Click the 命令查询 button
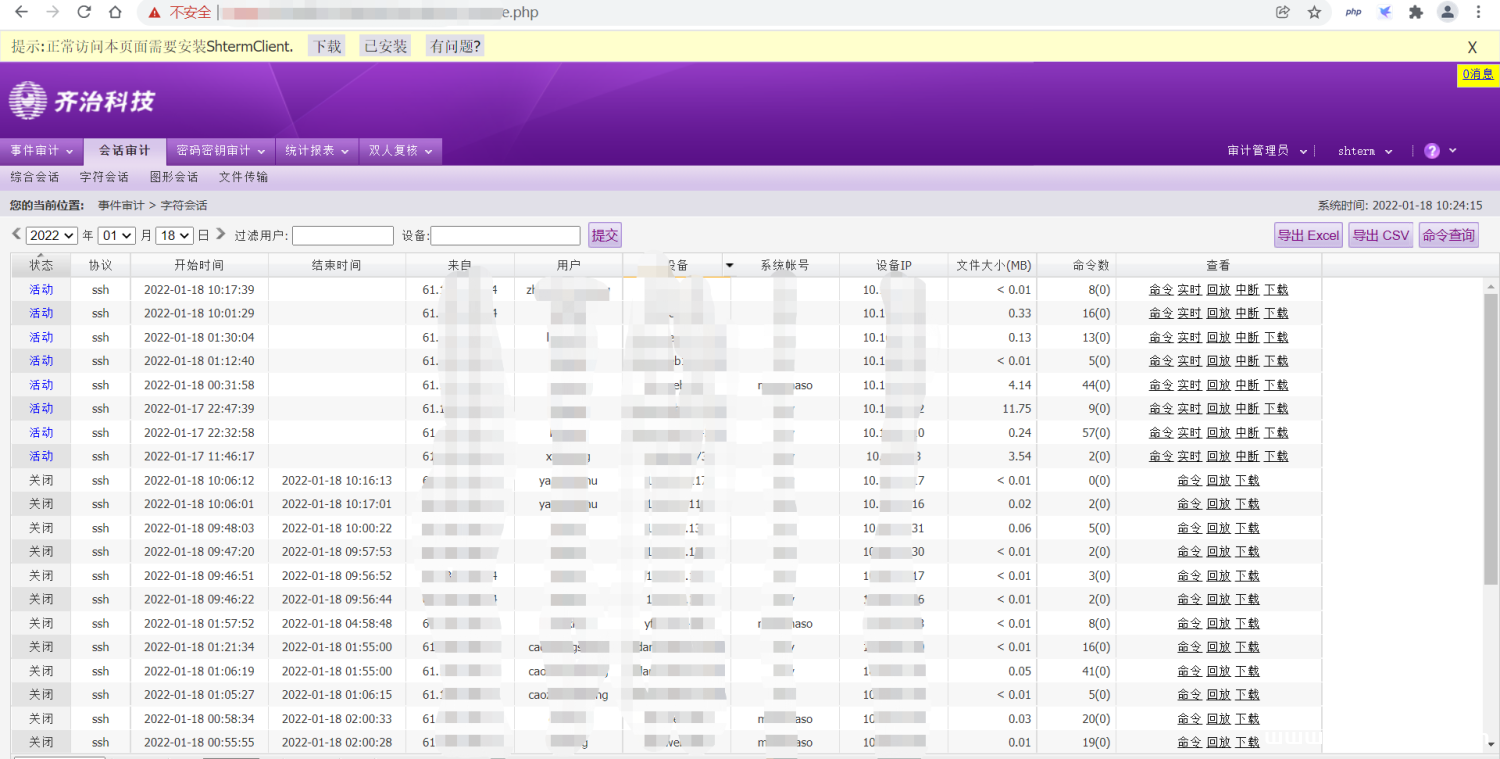This screenshot has width=1500, height=759. (x=1447, y=236)
